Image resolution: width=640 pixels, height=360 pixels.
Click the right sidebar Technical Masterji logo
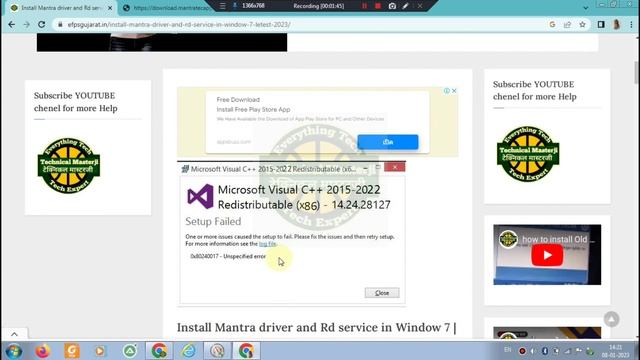pyautogui.click(x=528, y=154)
